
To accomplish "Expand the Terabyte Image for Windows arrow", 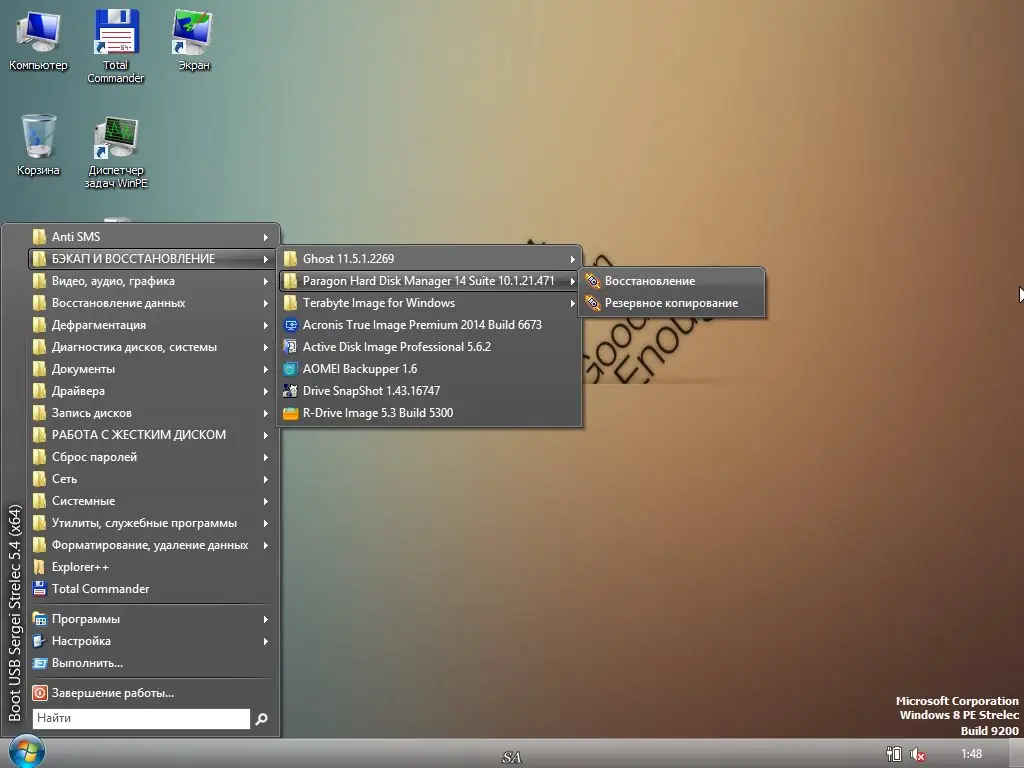I will [573, 303].
